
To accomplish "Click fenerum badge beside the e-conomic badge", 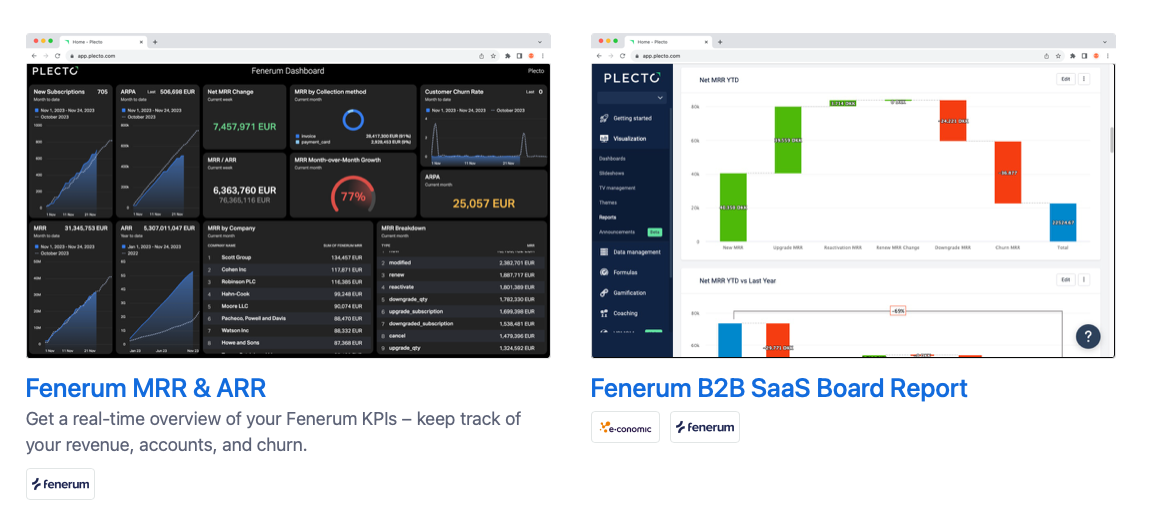I will [705, 427].
